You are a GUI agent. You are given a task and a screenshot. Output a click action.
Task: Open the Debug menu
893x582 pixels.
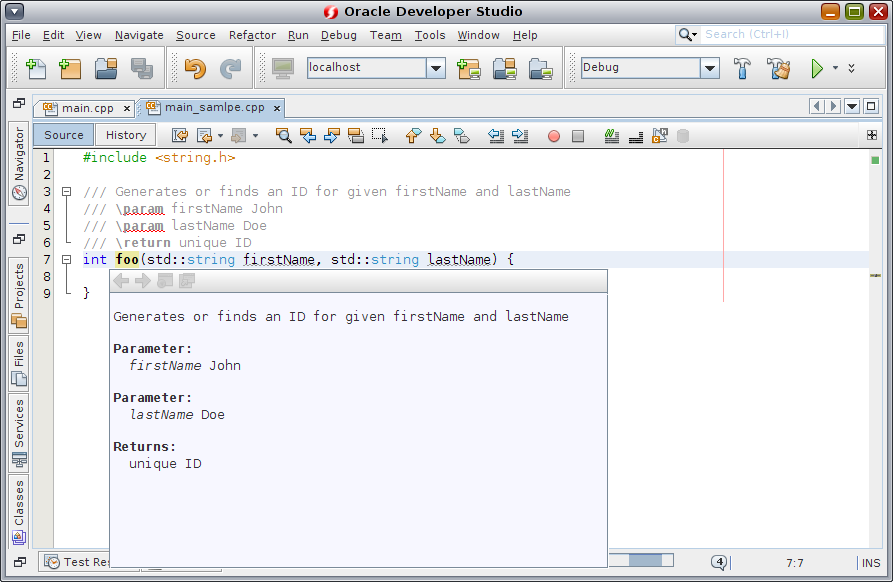click(338, 35)
